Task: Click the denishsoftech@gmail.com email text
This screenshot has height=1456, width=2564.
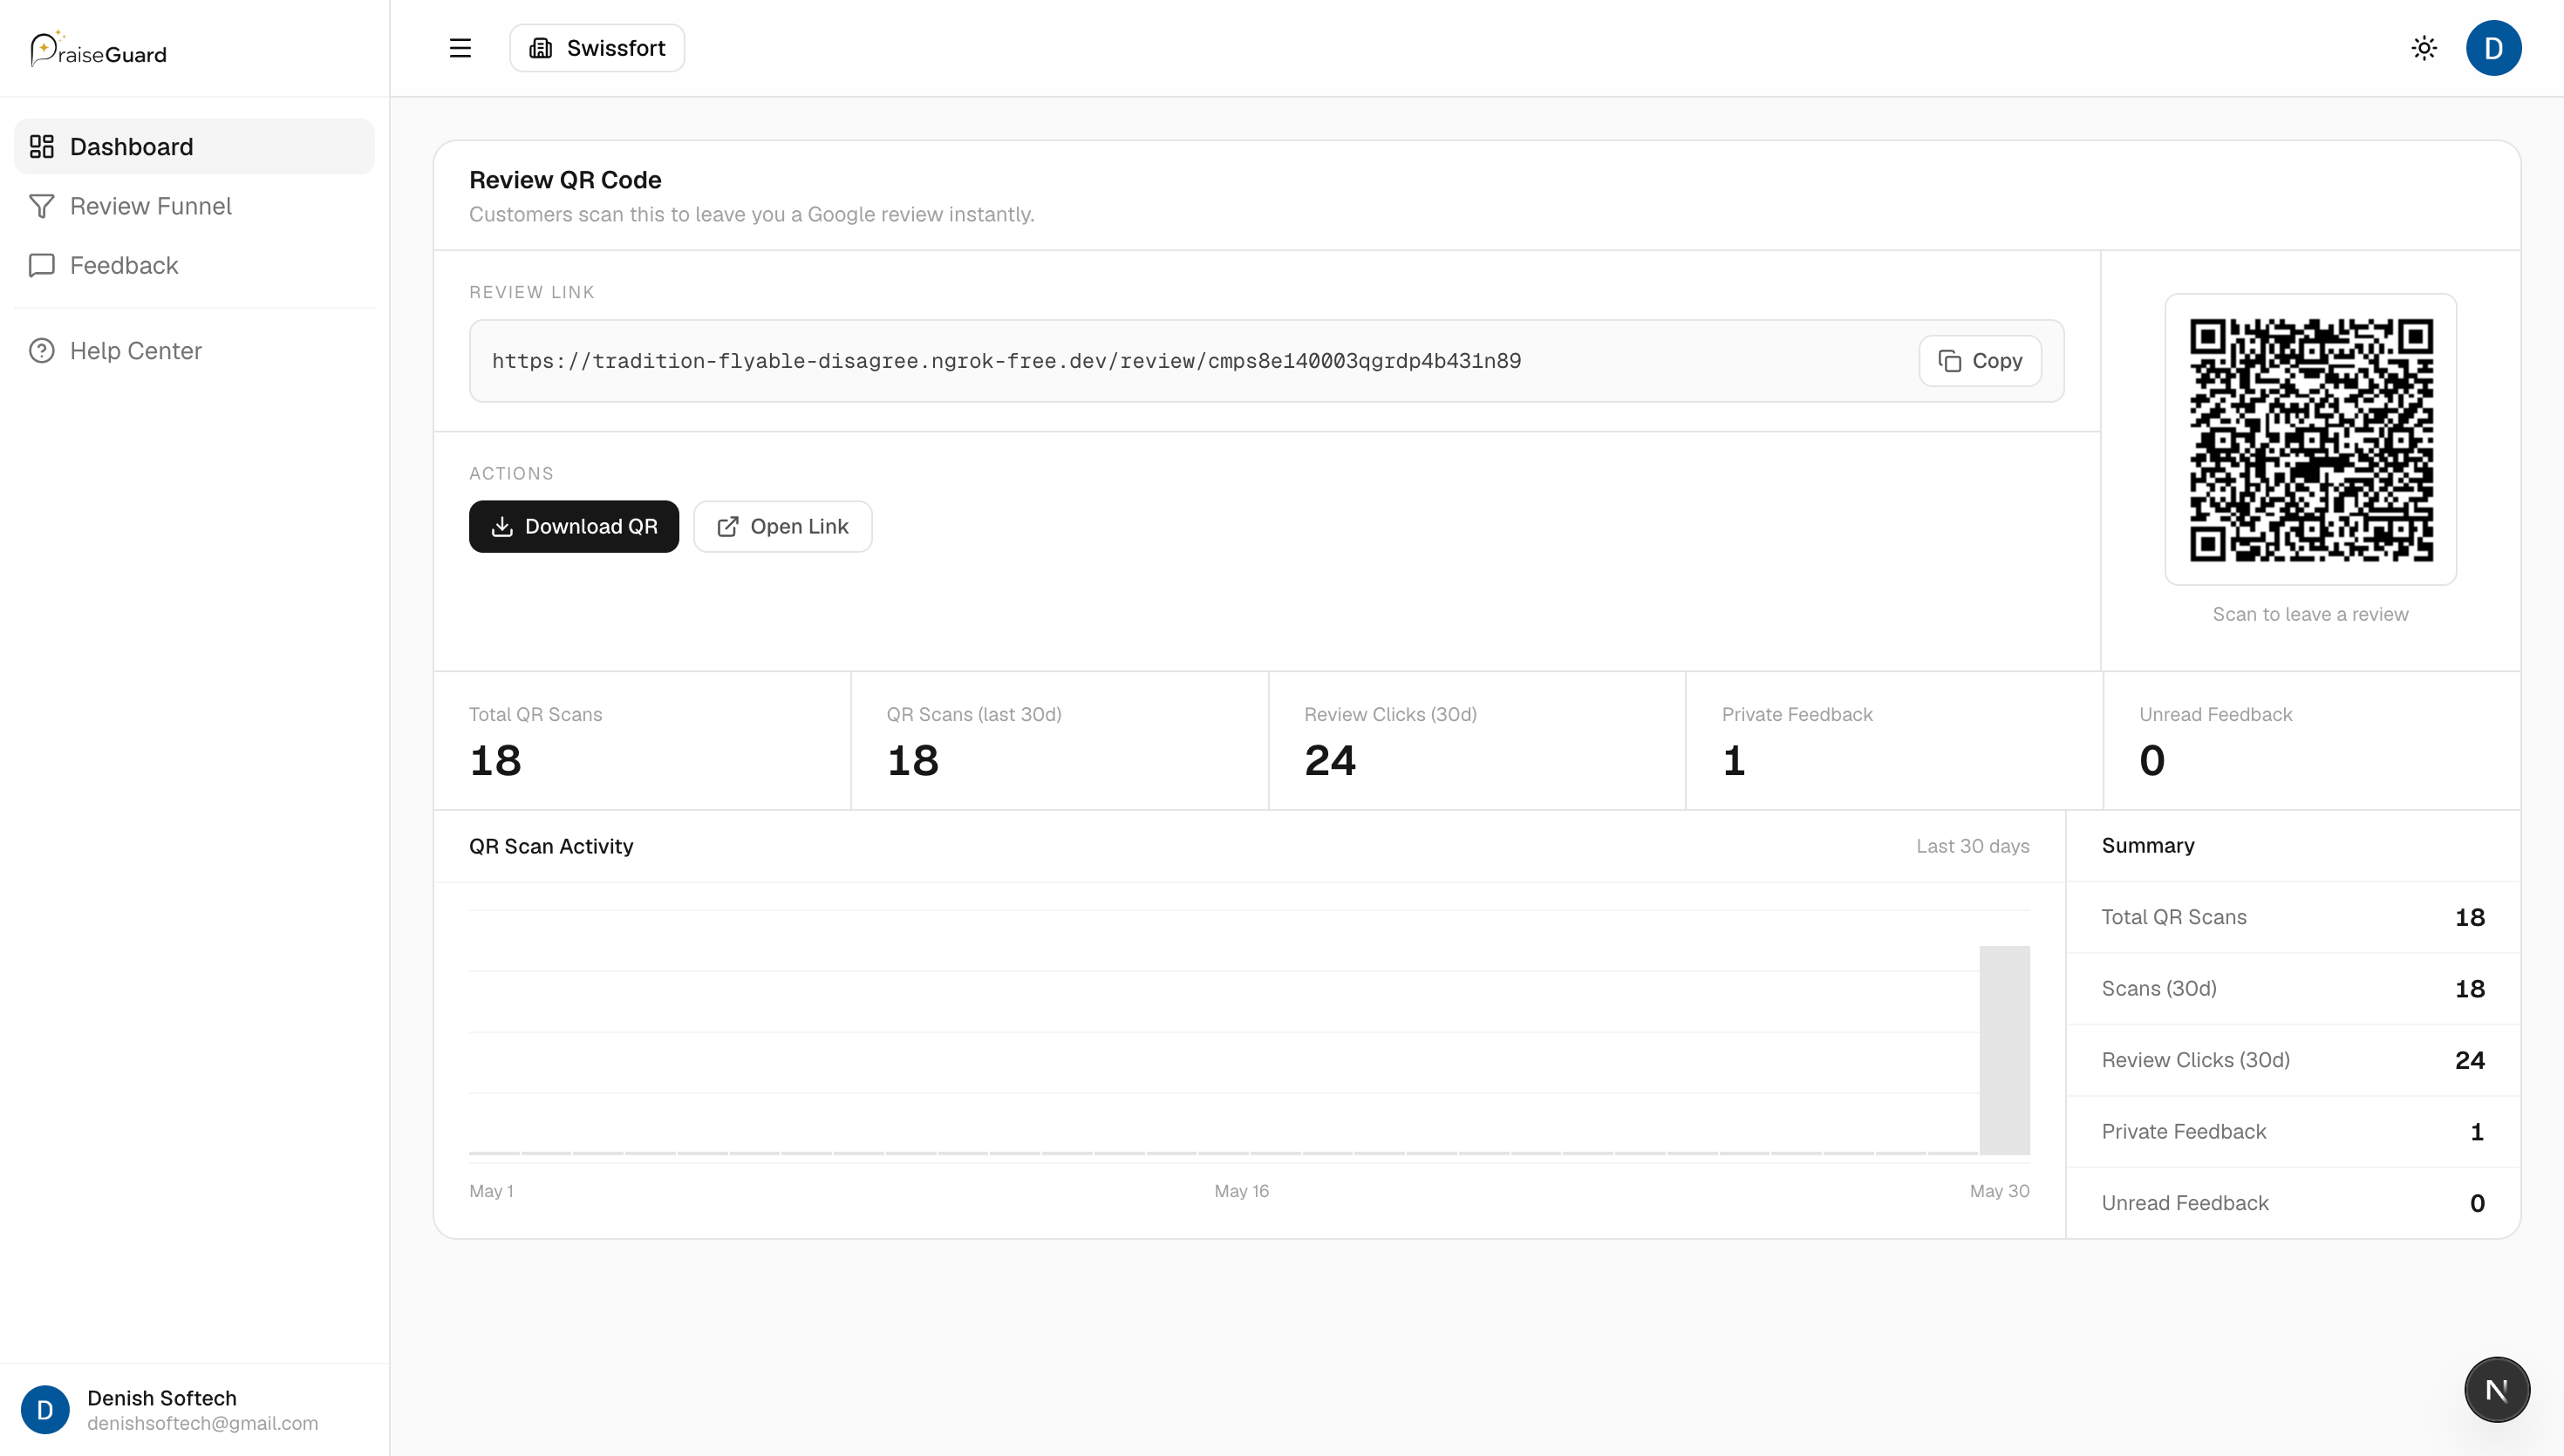Action: point(202,1423)
